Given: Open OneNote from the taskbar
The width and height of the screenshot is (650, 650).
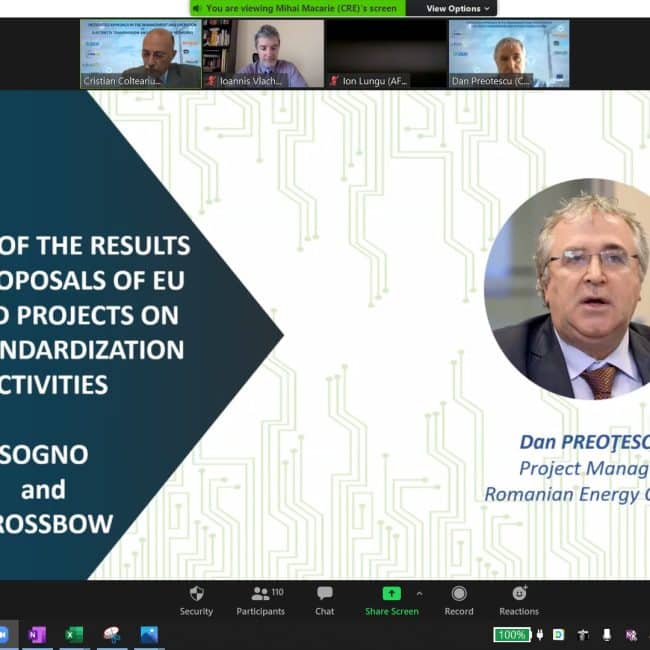Looking at the screenshot, I should (x=37, y=635).
